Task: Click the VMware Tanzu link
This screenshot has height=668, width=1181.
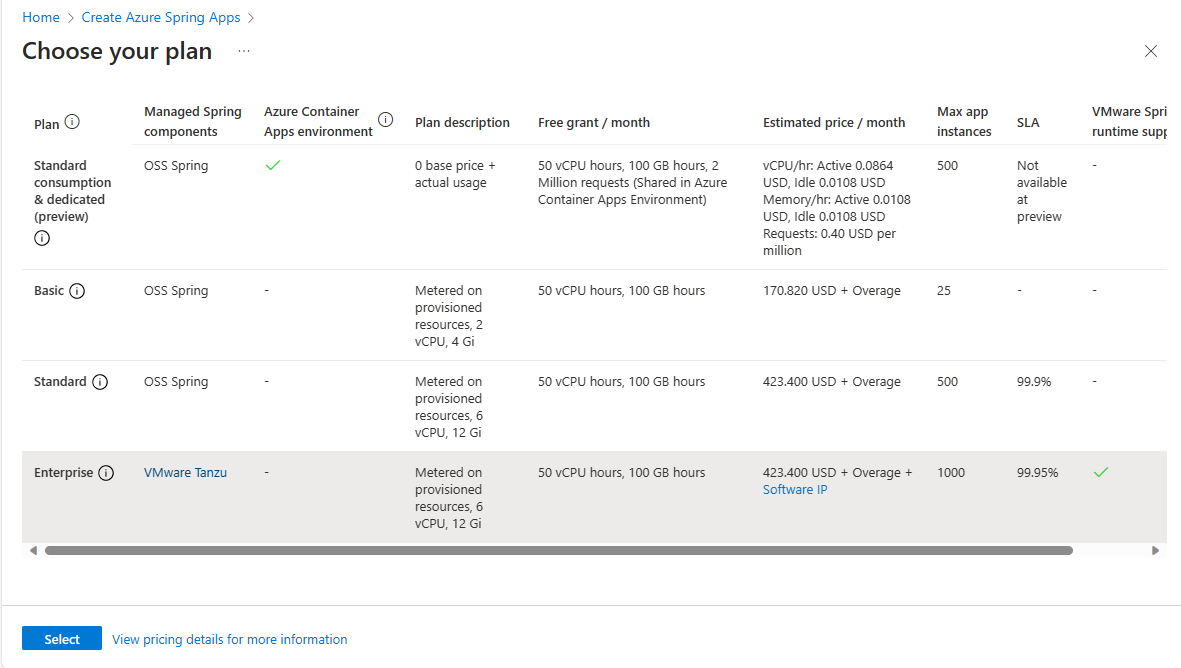Action: pos(185,473)
